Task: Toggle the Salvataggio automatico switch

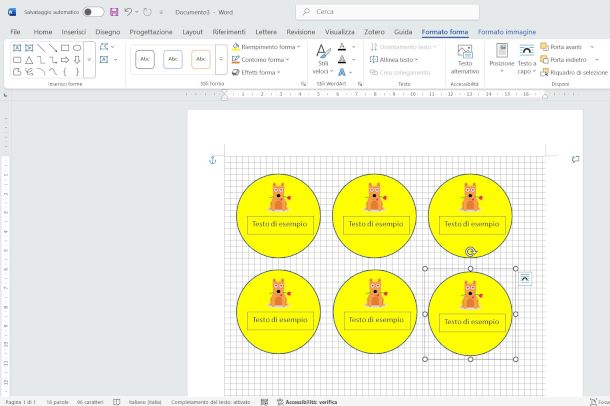Action: (93, 12)
